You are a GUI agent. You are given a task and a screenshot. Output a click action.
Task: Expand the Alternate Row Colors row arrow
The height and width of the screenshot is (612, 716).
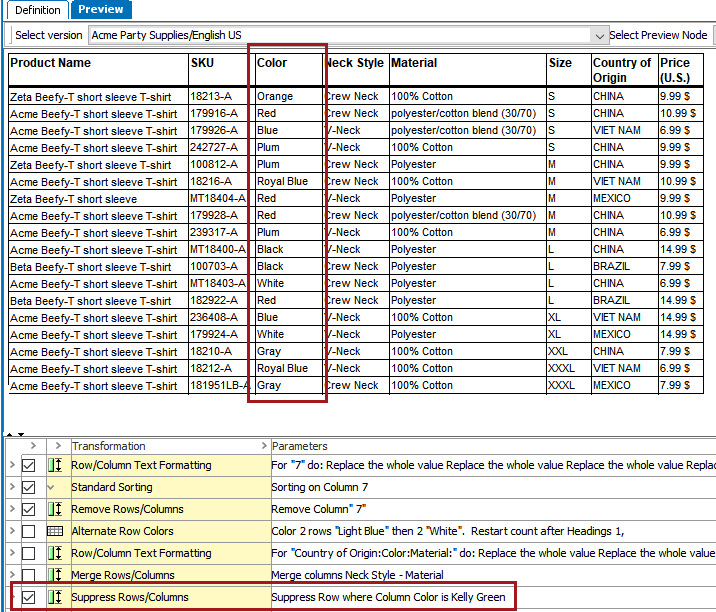pyautogui.click(x=10, y=532)
